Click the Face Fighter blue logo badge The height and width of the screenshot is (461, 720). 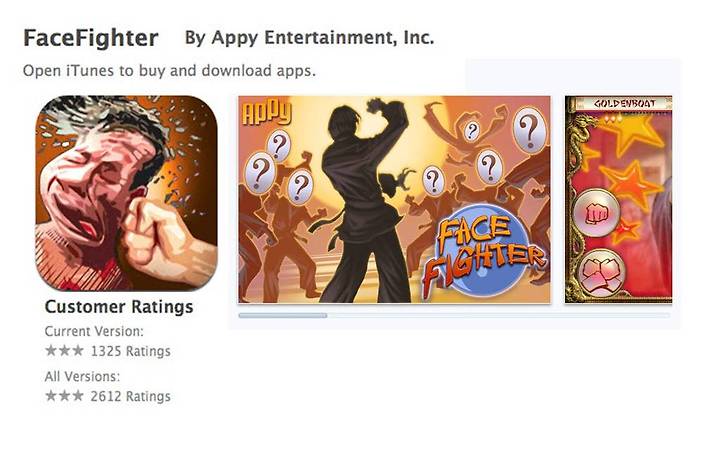483,250
